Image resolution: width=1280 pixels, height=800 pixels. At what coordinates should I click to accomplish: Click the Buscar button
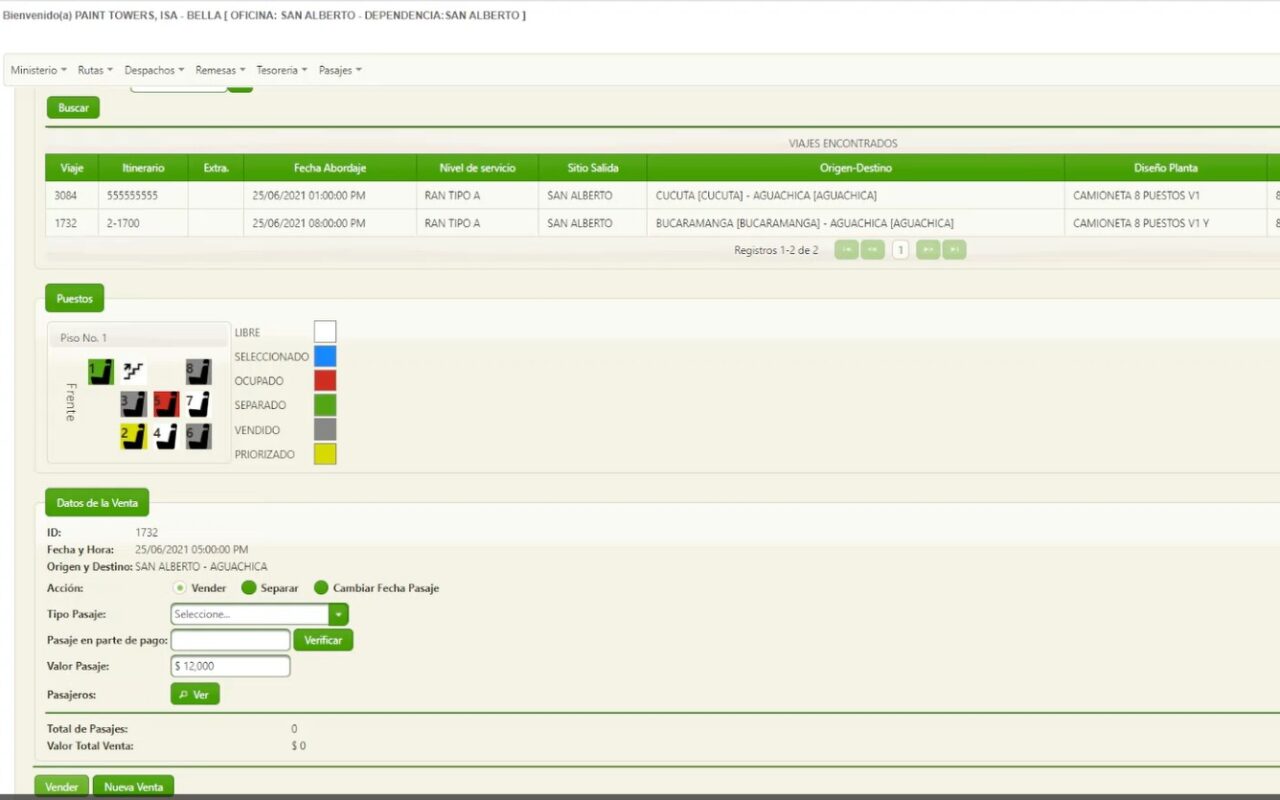pos(73,108)
